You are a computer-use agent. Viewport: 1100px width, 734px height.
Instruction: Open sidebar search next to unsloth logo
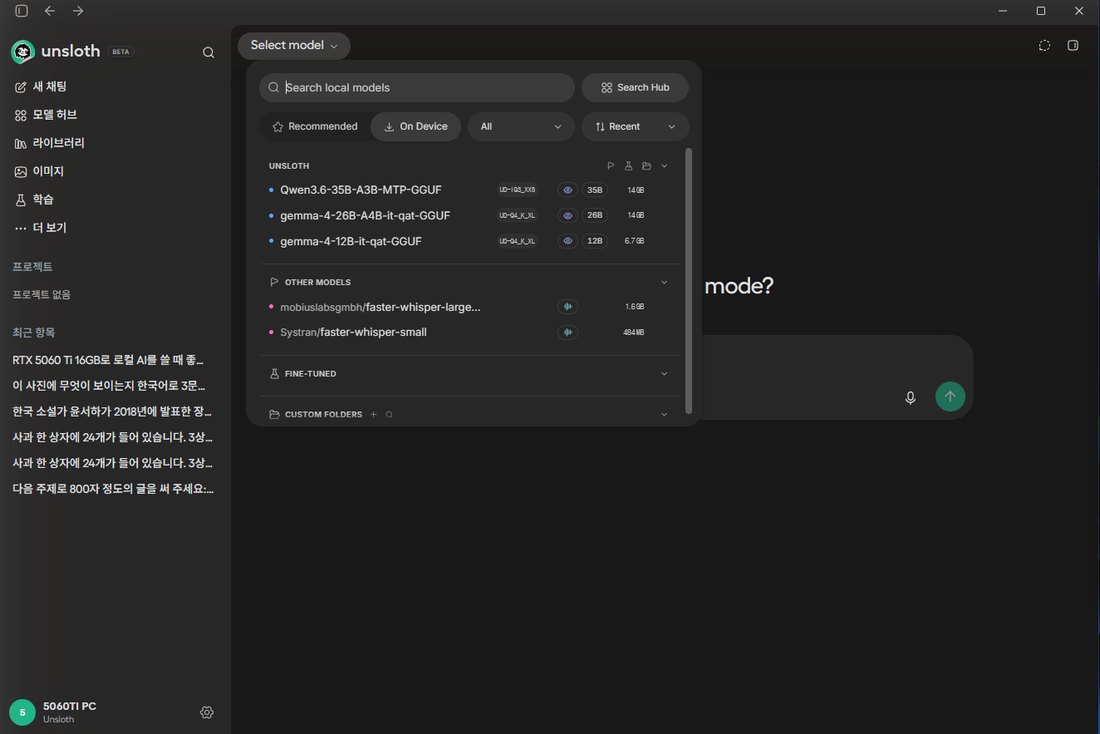coord(208,52)
